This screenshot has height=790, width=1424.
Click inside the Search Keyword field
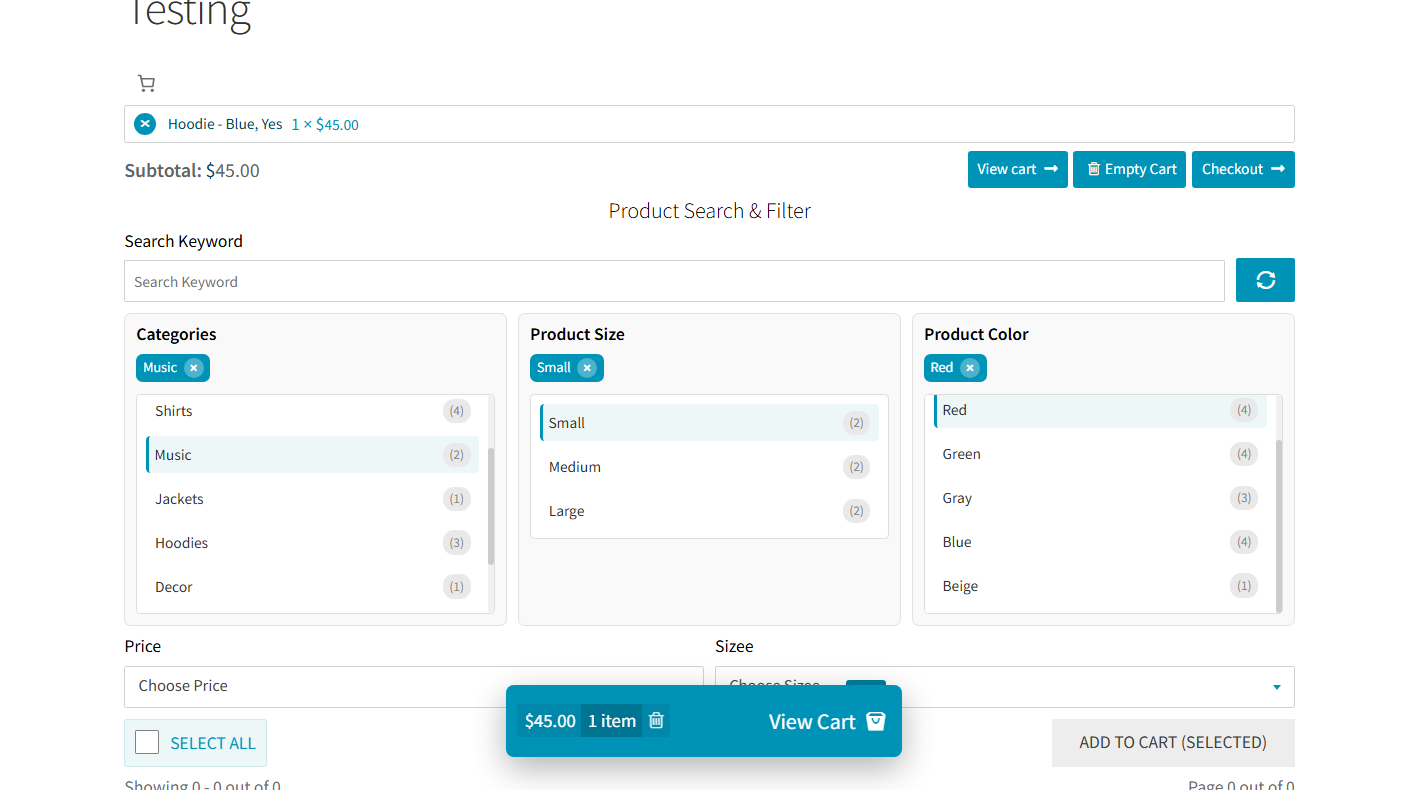pyautogui.click(x=674, y=281)
